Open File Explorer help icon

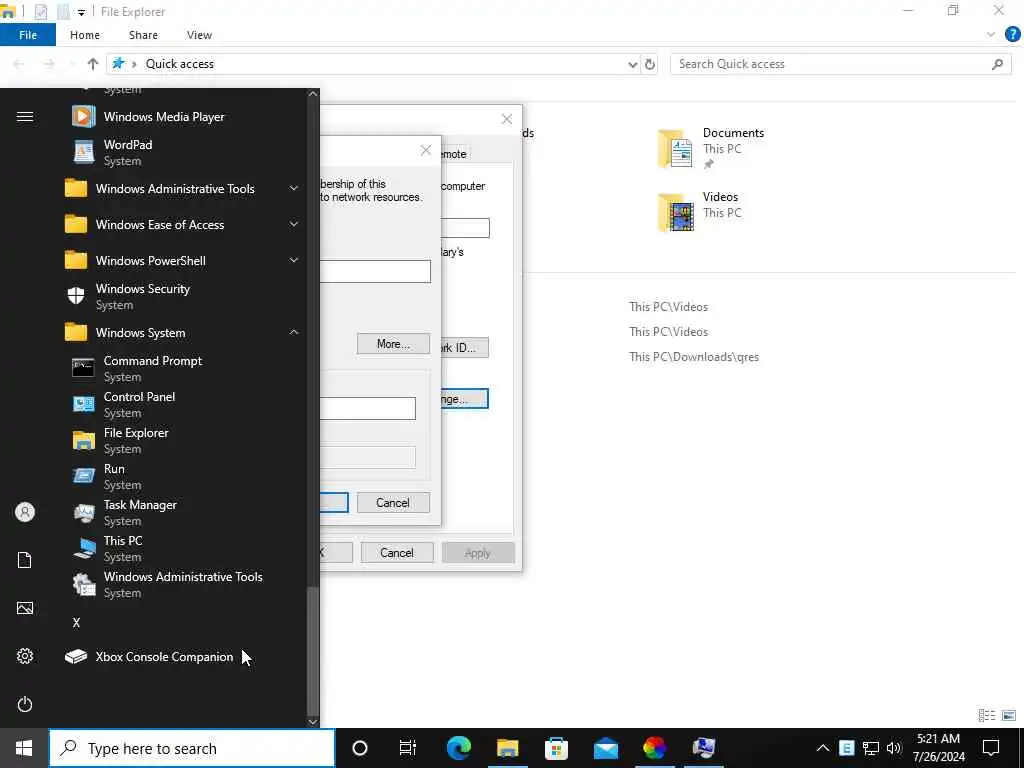coord(1012,35)
